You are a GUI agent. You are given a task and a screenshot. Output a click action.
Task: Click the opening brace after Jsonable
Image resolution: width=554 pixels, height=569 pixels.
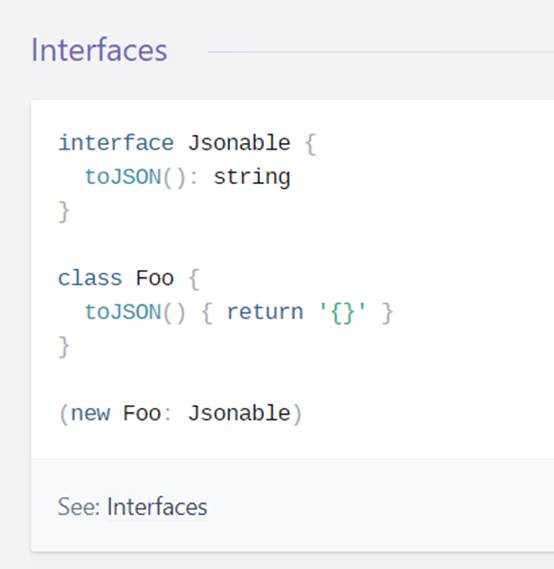311,144
